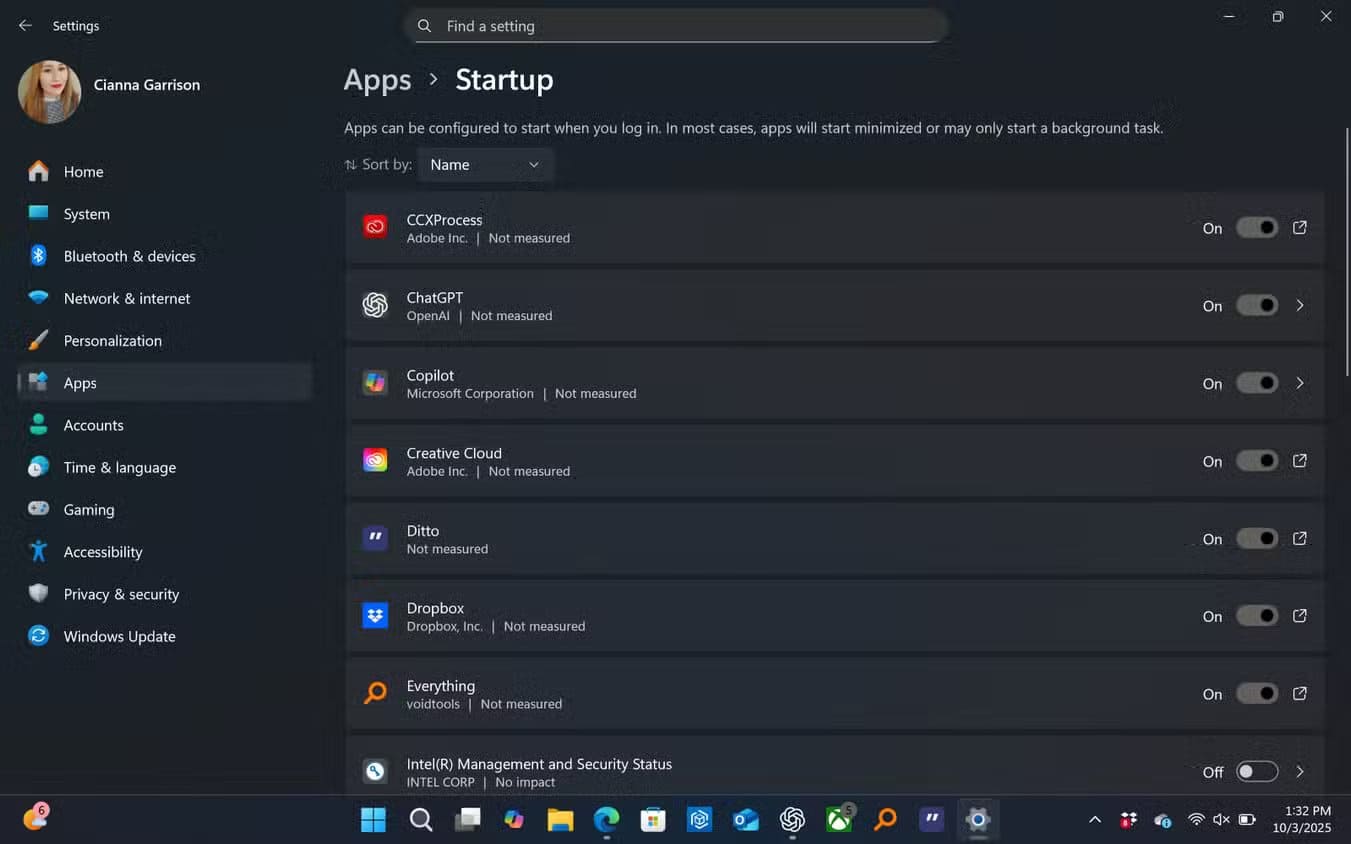Click the "INTEL CORP" publisher text

440,782
